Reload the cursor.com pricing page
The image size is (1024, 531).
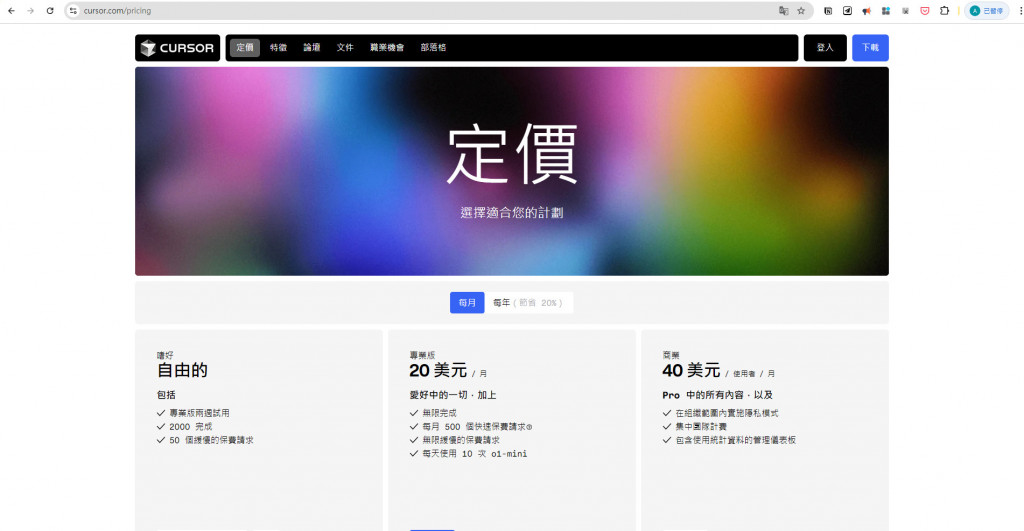click(x=50, y=10)
